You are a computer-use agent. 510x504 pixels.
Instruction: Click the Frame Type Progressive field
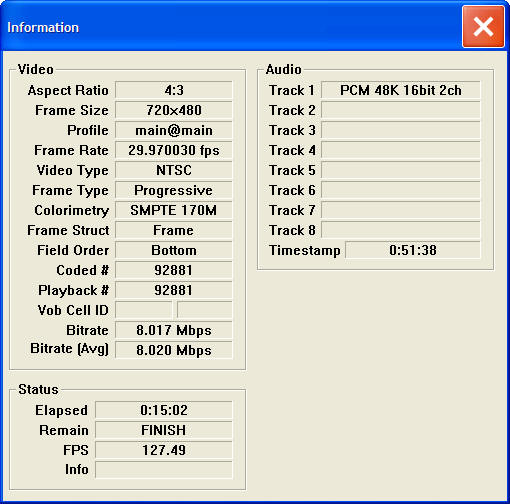click(174, 190)
